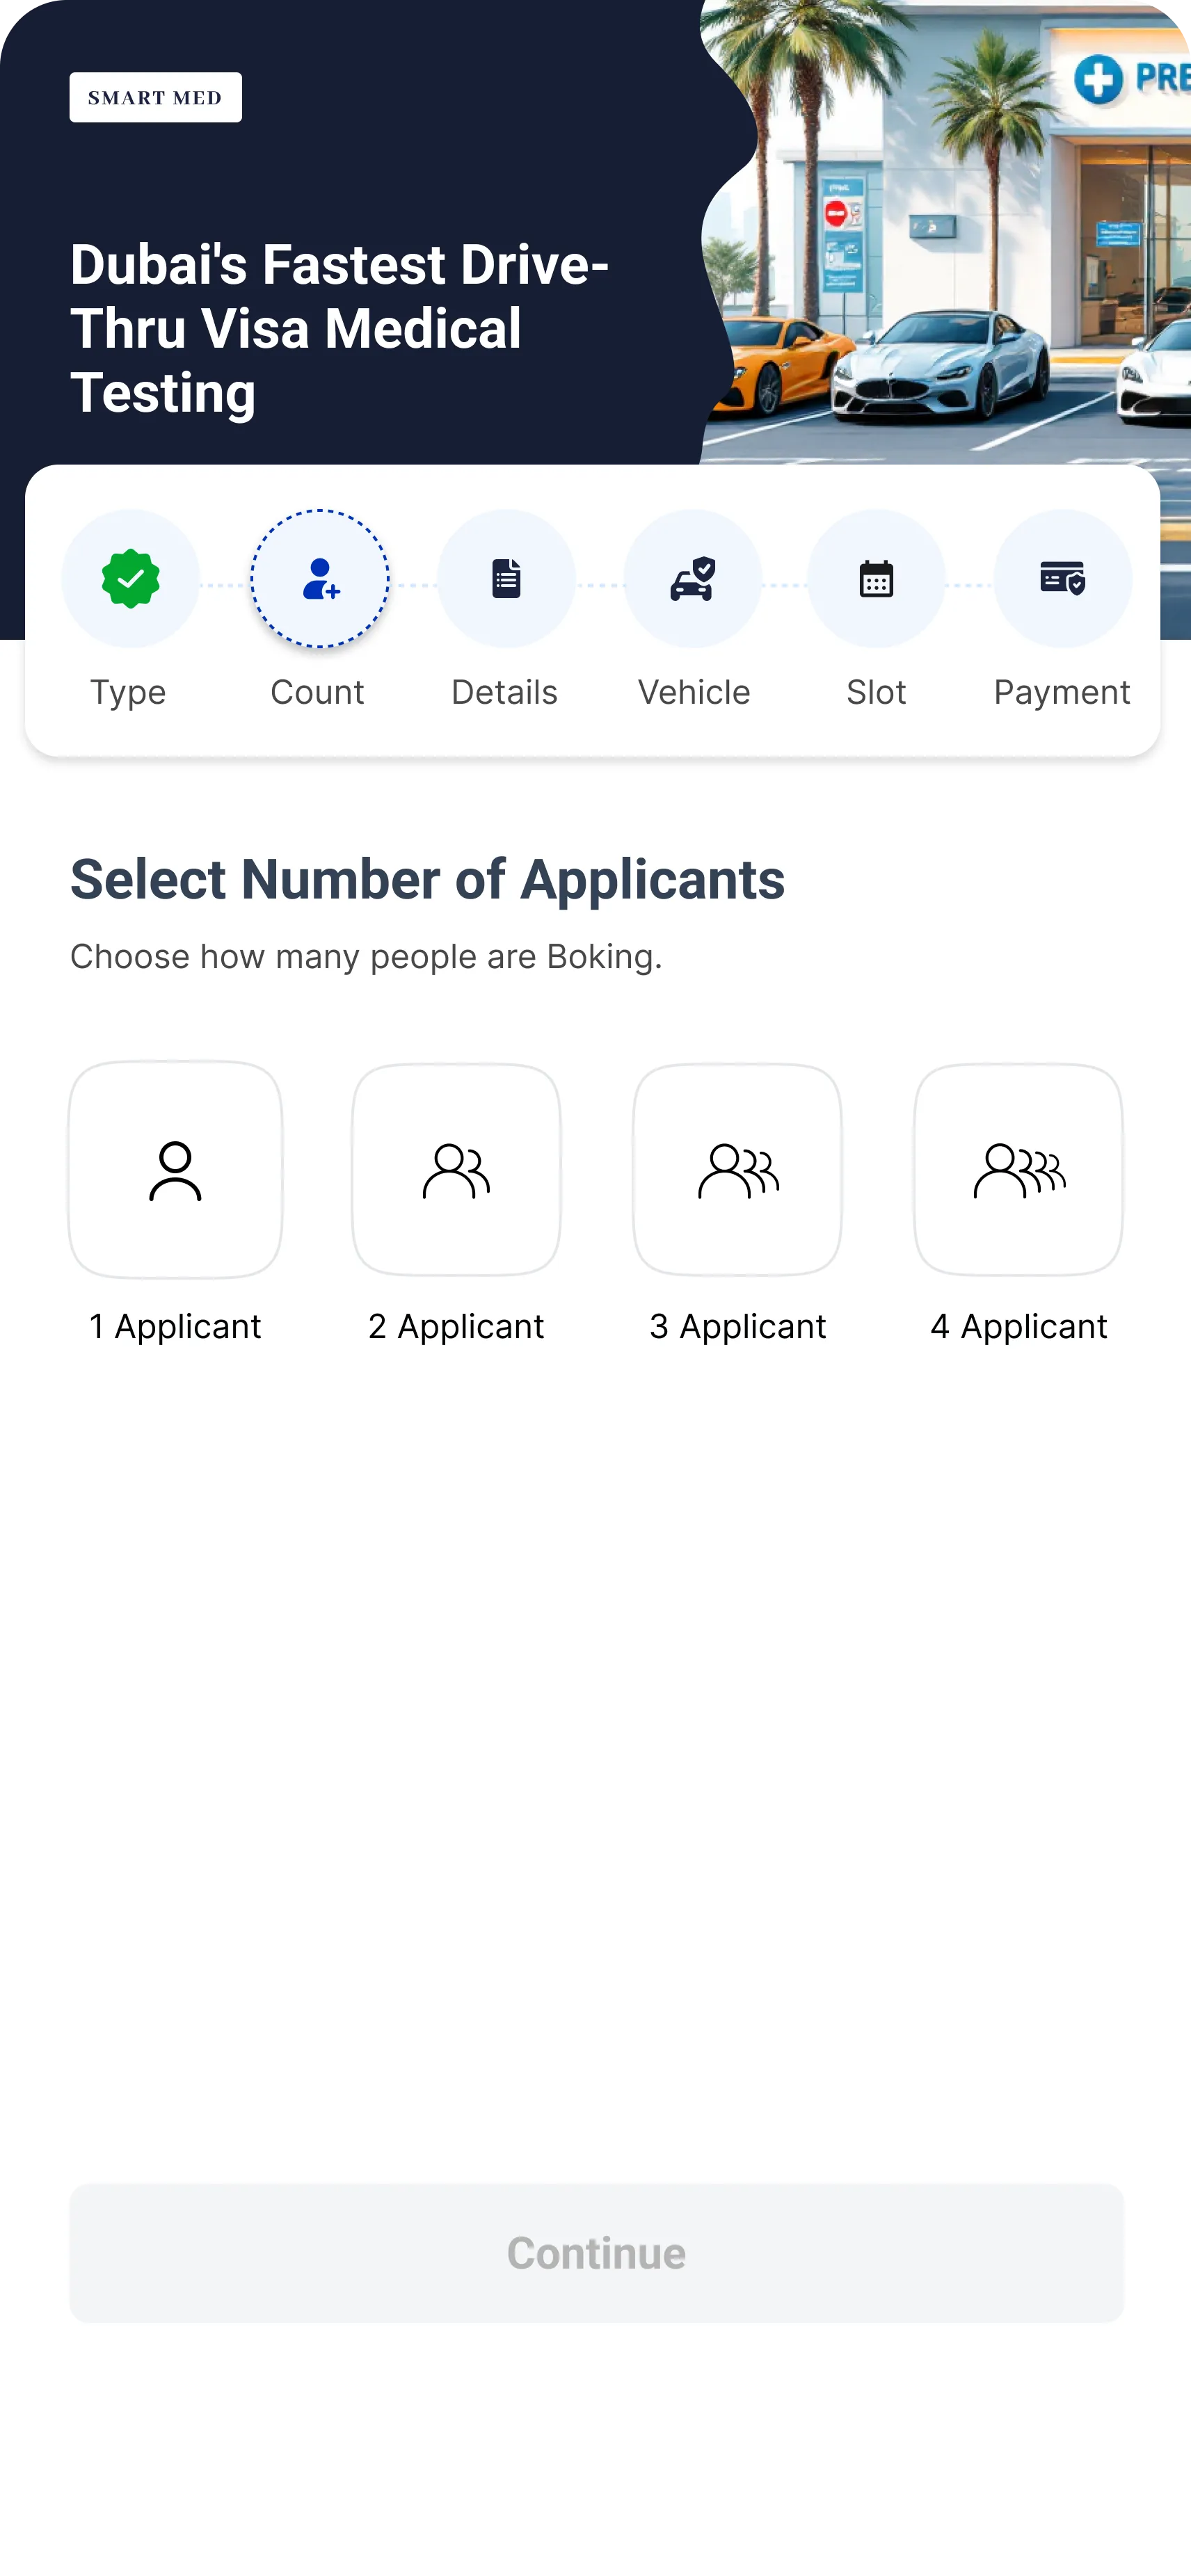Click the "4 Applicant" text label
This screenshot has width=1191, height=2576.
pyautogui.click(x=1018, y=1326)
